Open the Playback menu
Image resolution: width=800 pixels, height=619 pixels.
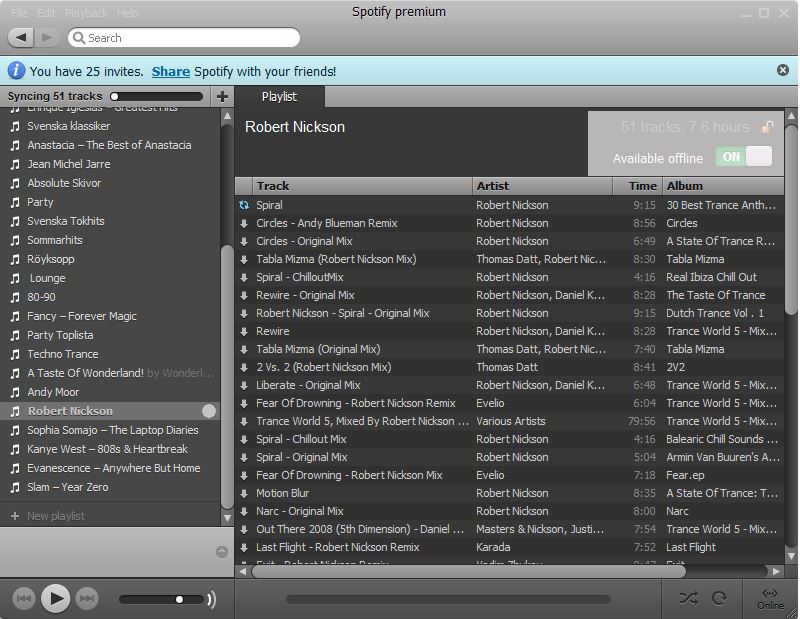(x=86, y=13)
